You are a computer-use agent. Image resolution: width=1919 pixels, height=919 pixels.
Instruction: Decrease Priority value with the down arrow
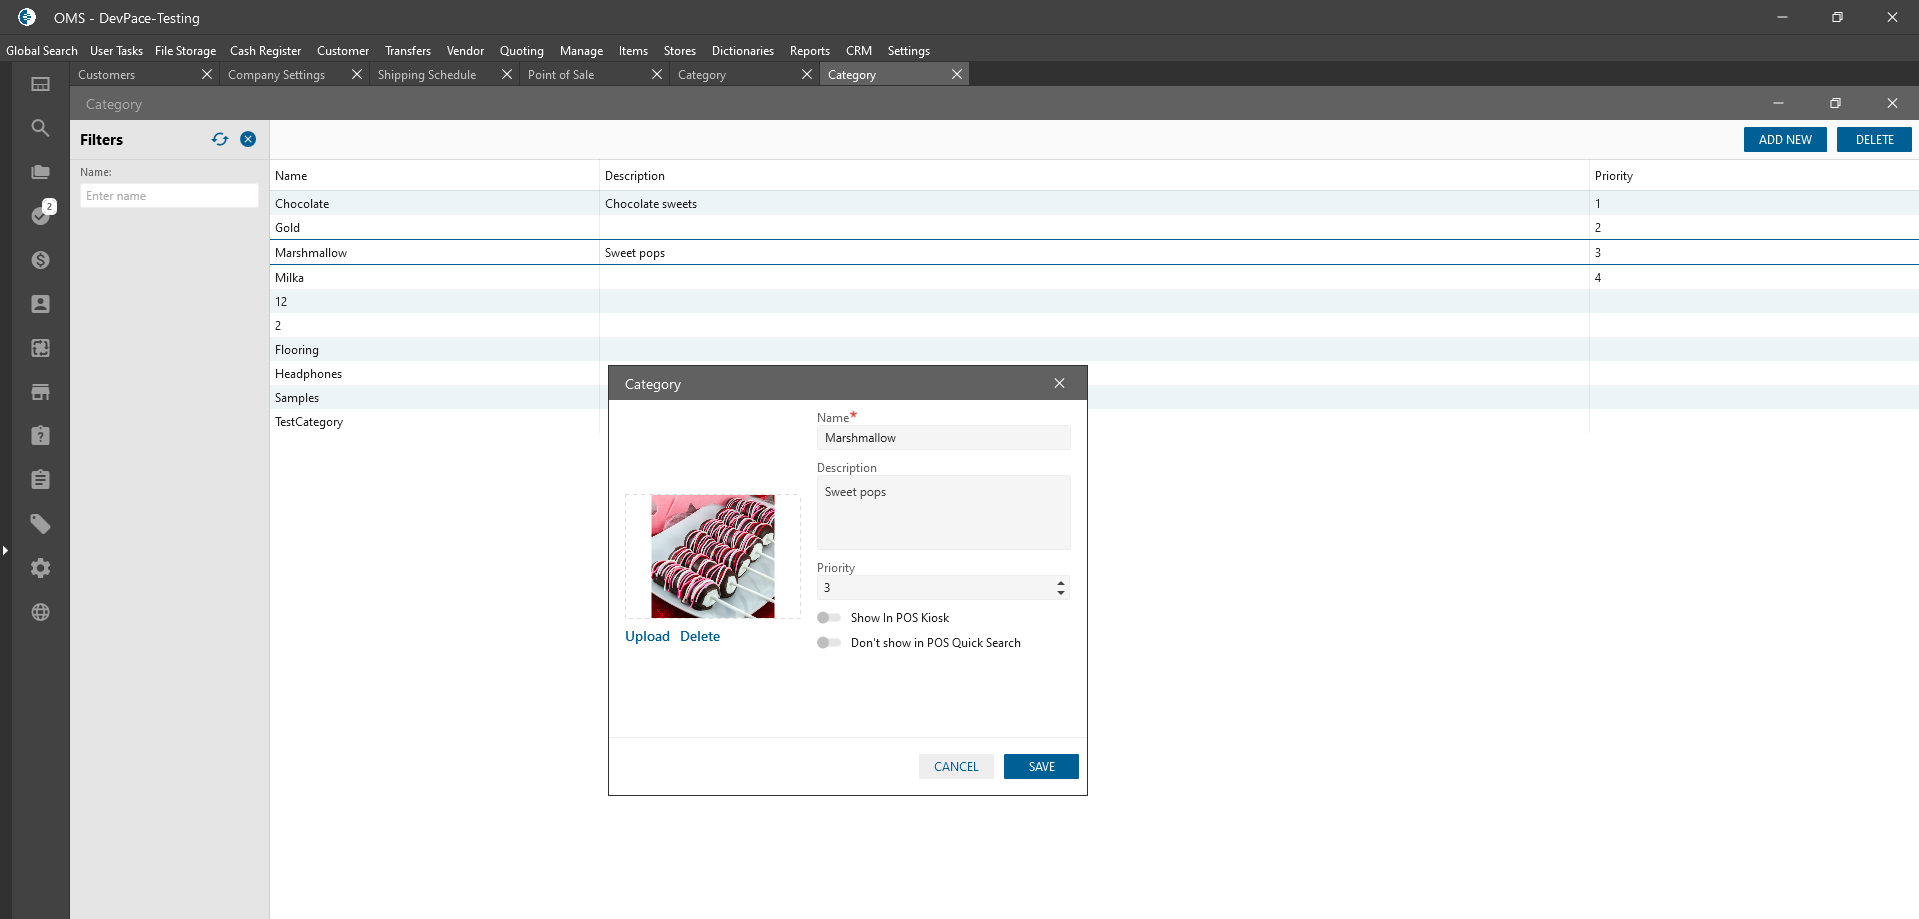(x=1060, y=593)
